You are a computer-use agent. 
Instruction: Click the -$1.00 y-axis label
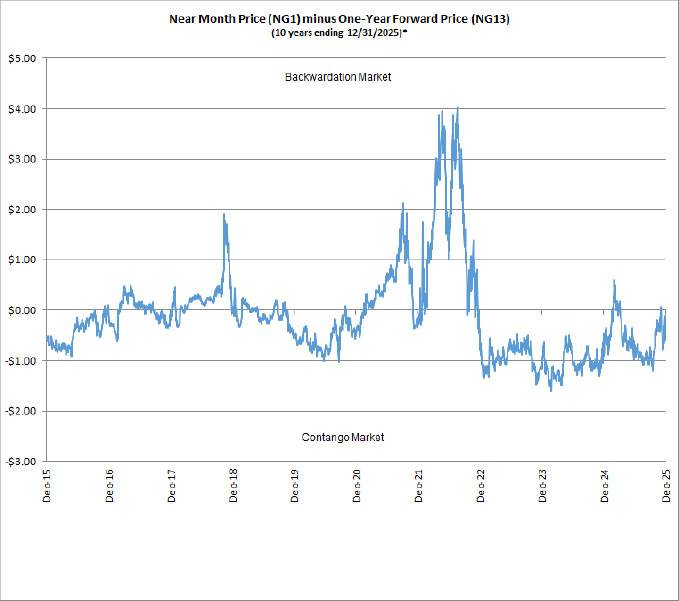[x=20, y=361]
